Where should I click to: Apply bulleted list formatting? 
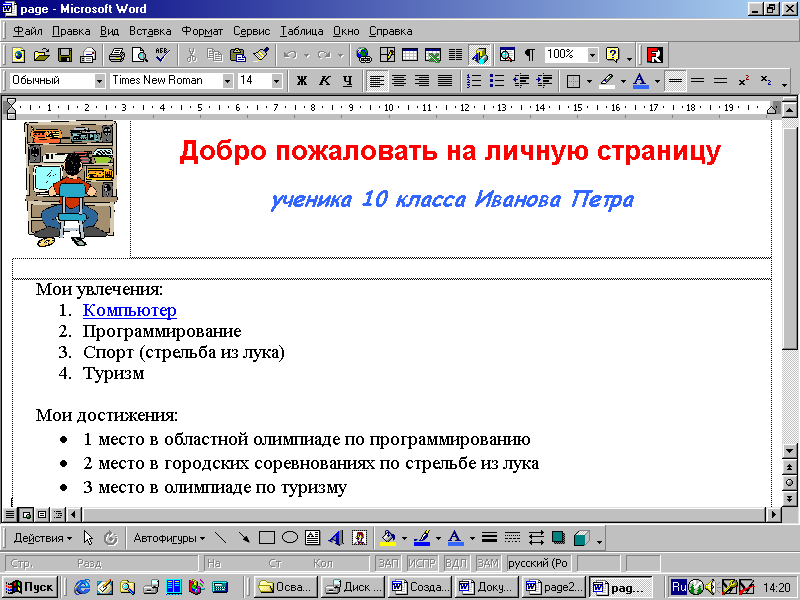click(x=497, y=81)
